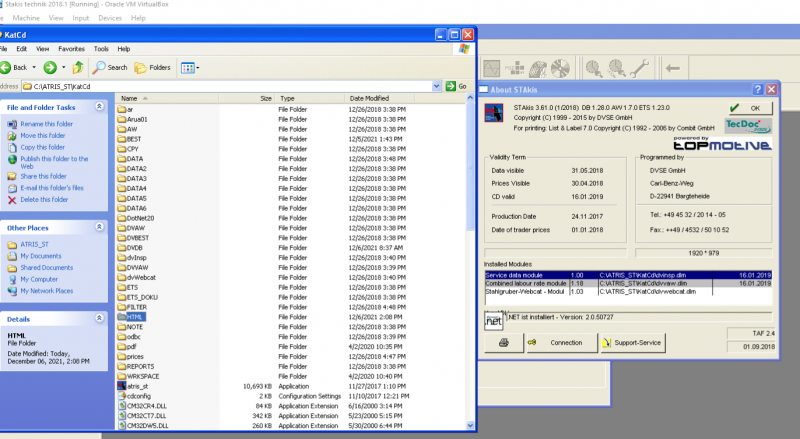The width and height of the screenshot is (800, 439).
Task: Collapse the Other Places panel
Action: [99, 227]
